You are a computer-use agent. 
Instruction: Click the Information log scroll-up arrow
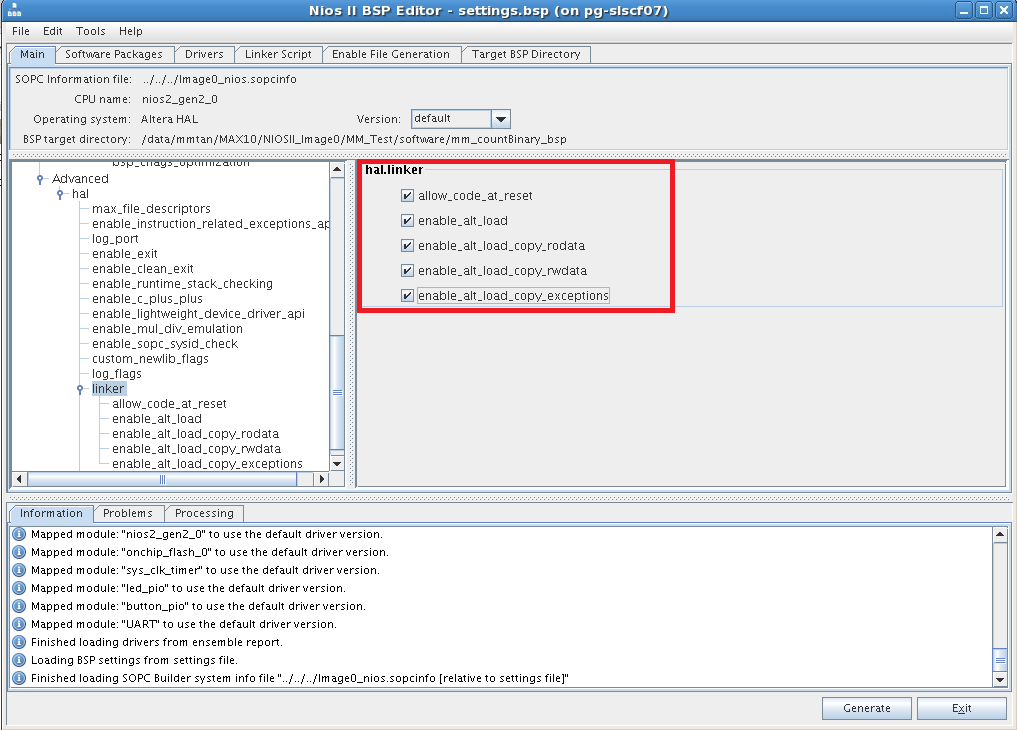(1000, 534)
